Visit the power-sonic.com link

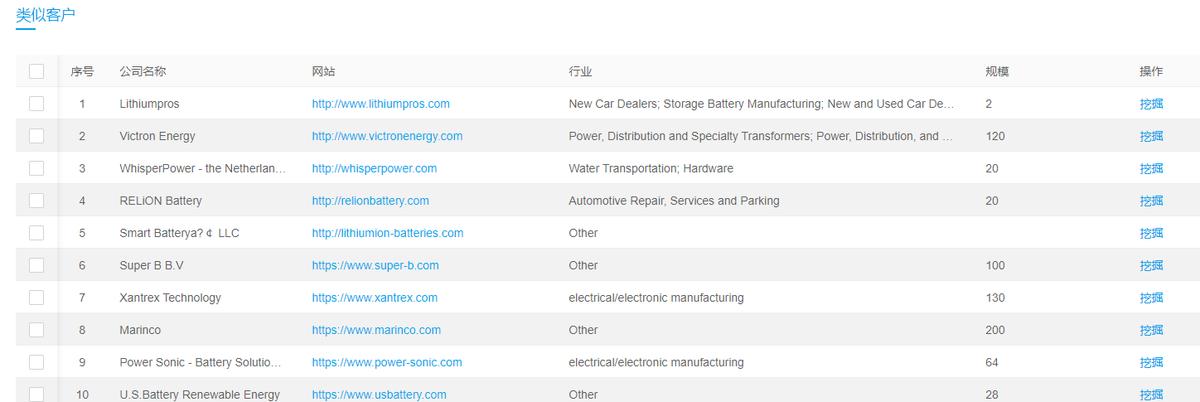pos(386,362)
